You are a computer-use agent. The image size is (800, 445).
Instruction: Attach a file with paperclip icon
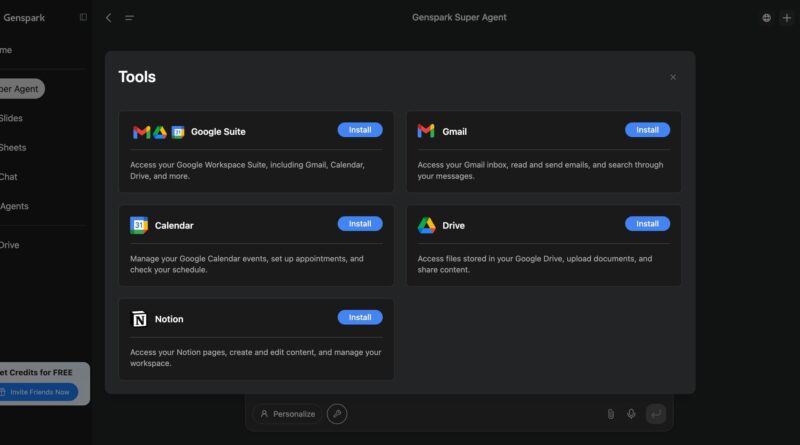tap(611, 414)
